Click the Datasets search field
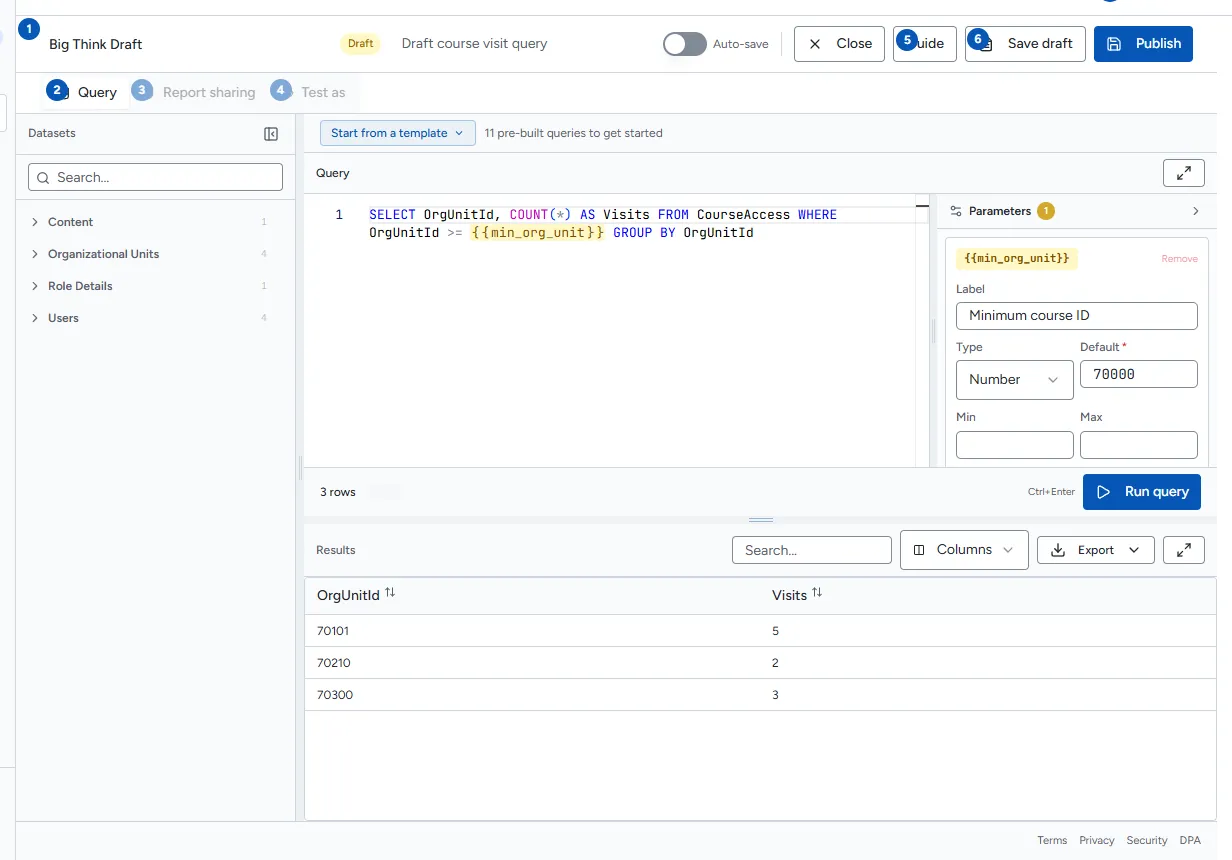 click(x=156, y=177)
